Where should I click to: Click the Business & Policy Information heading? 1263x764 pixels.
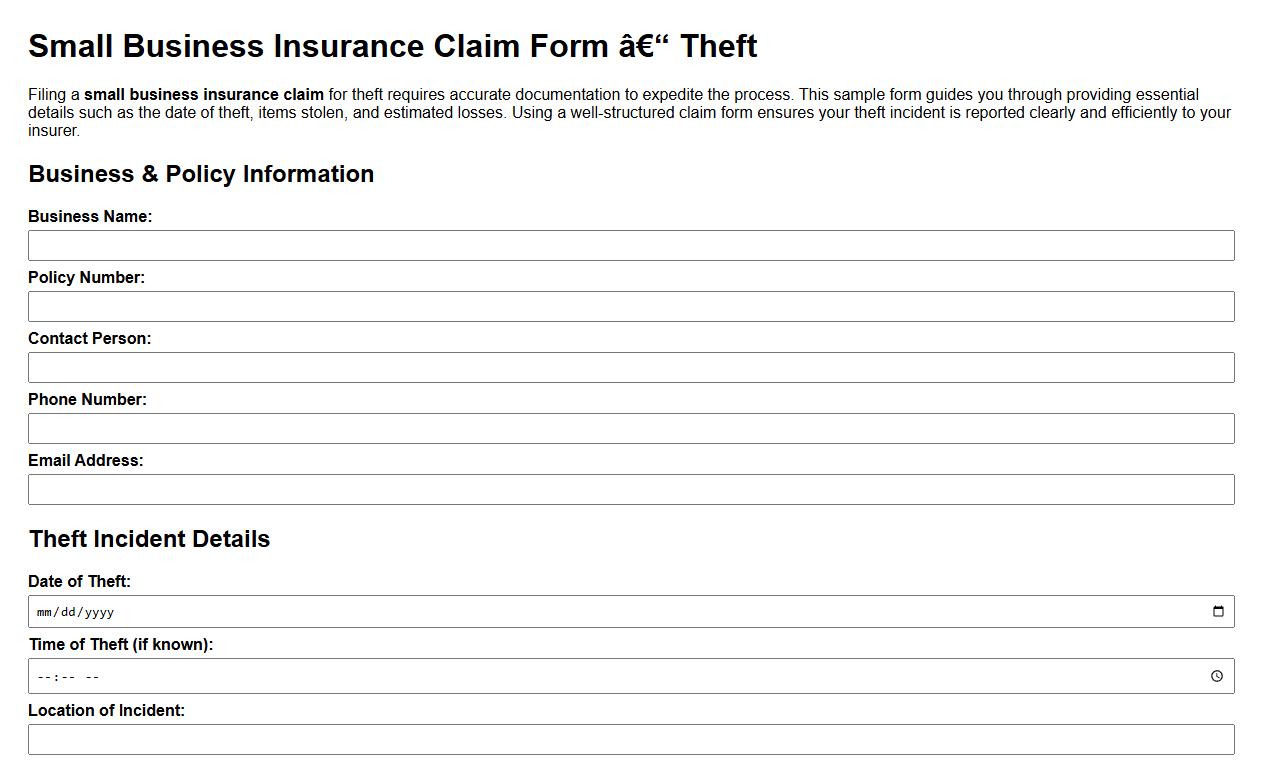pos(201,174)
